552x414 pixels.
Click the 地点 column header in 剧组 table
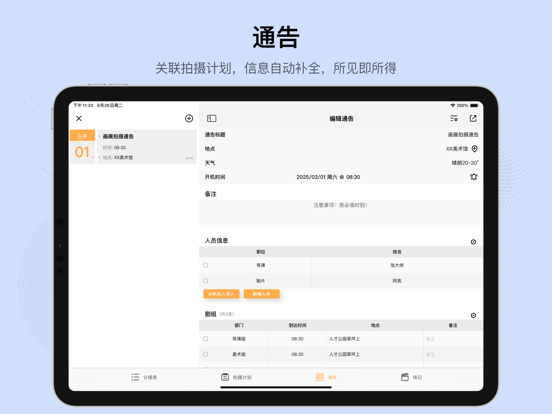tap(375, 325)
